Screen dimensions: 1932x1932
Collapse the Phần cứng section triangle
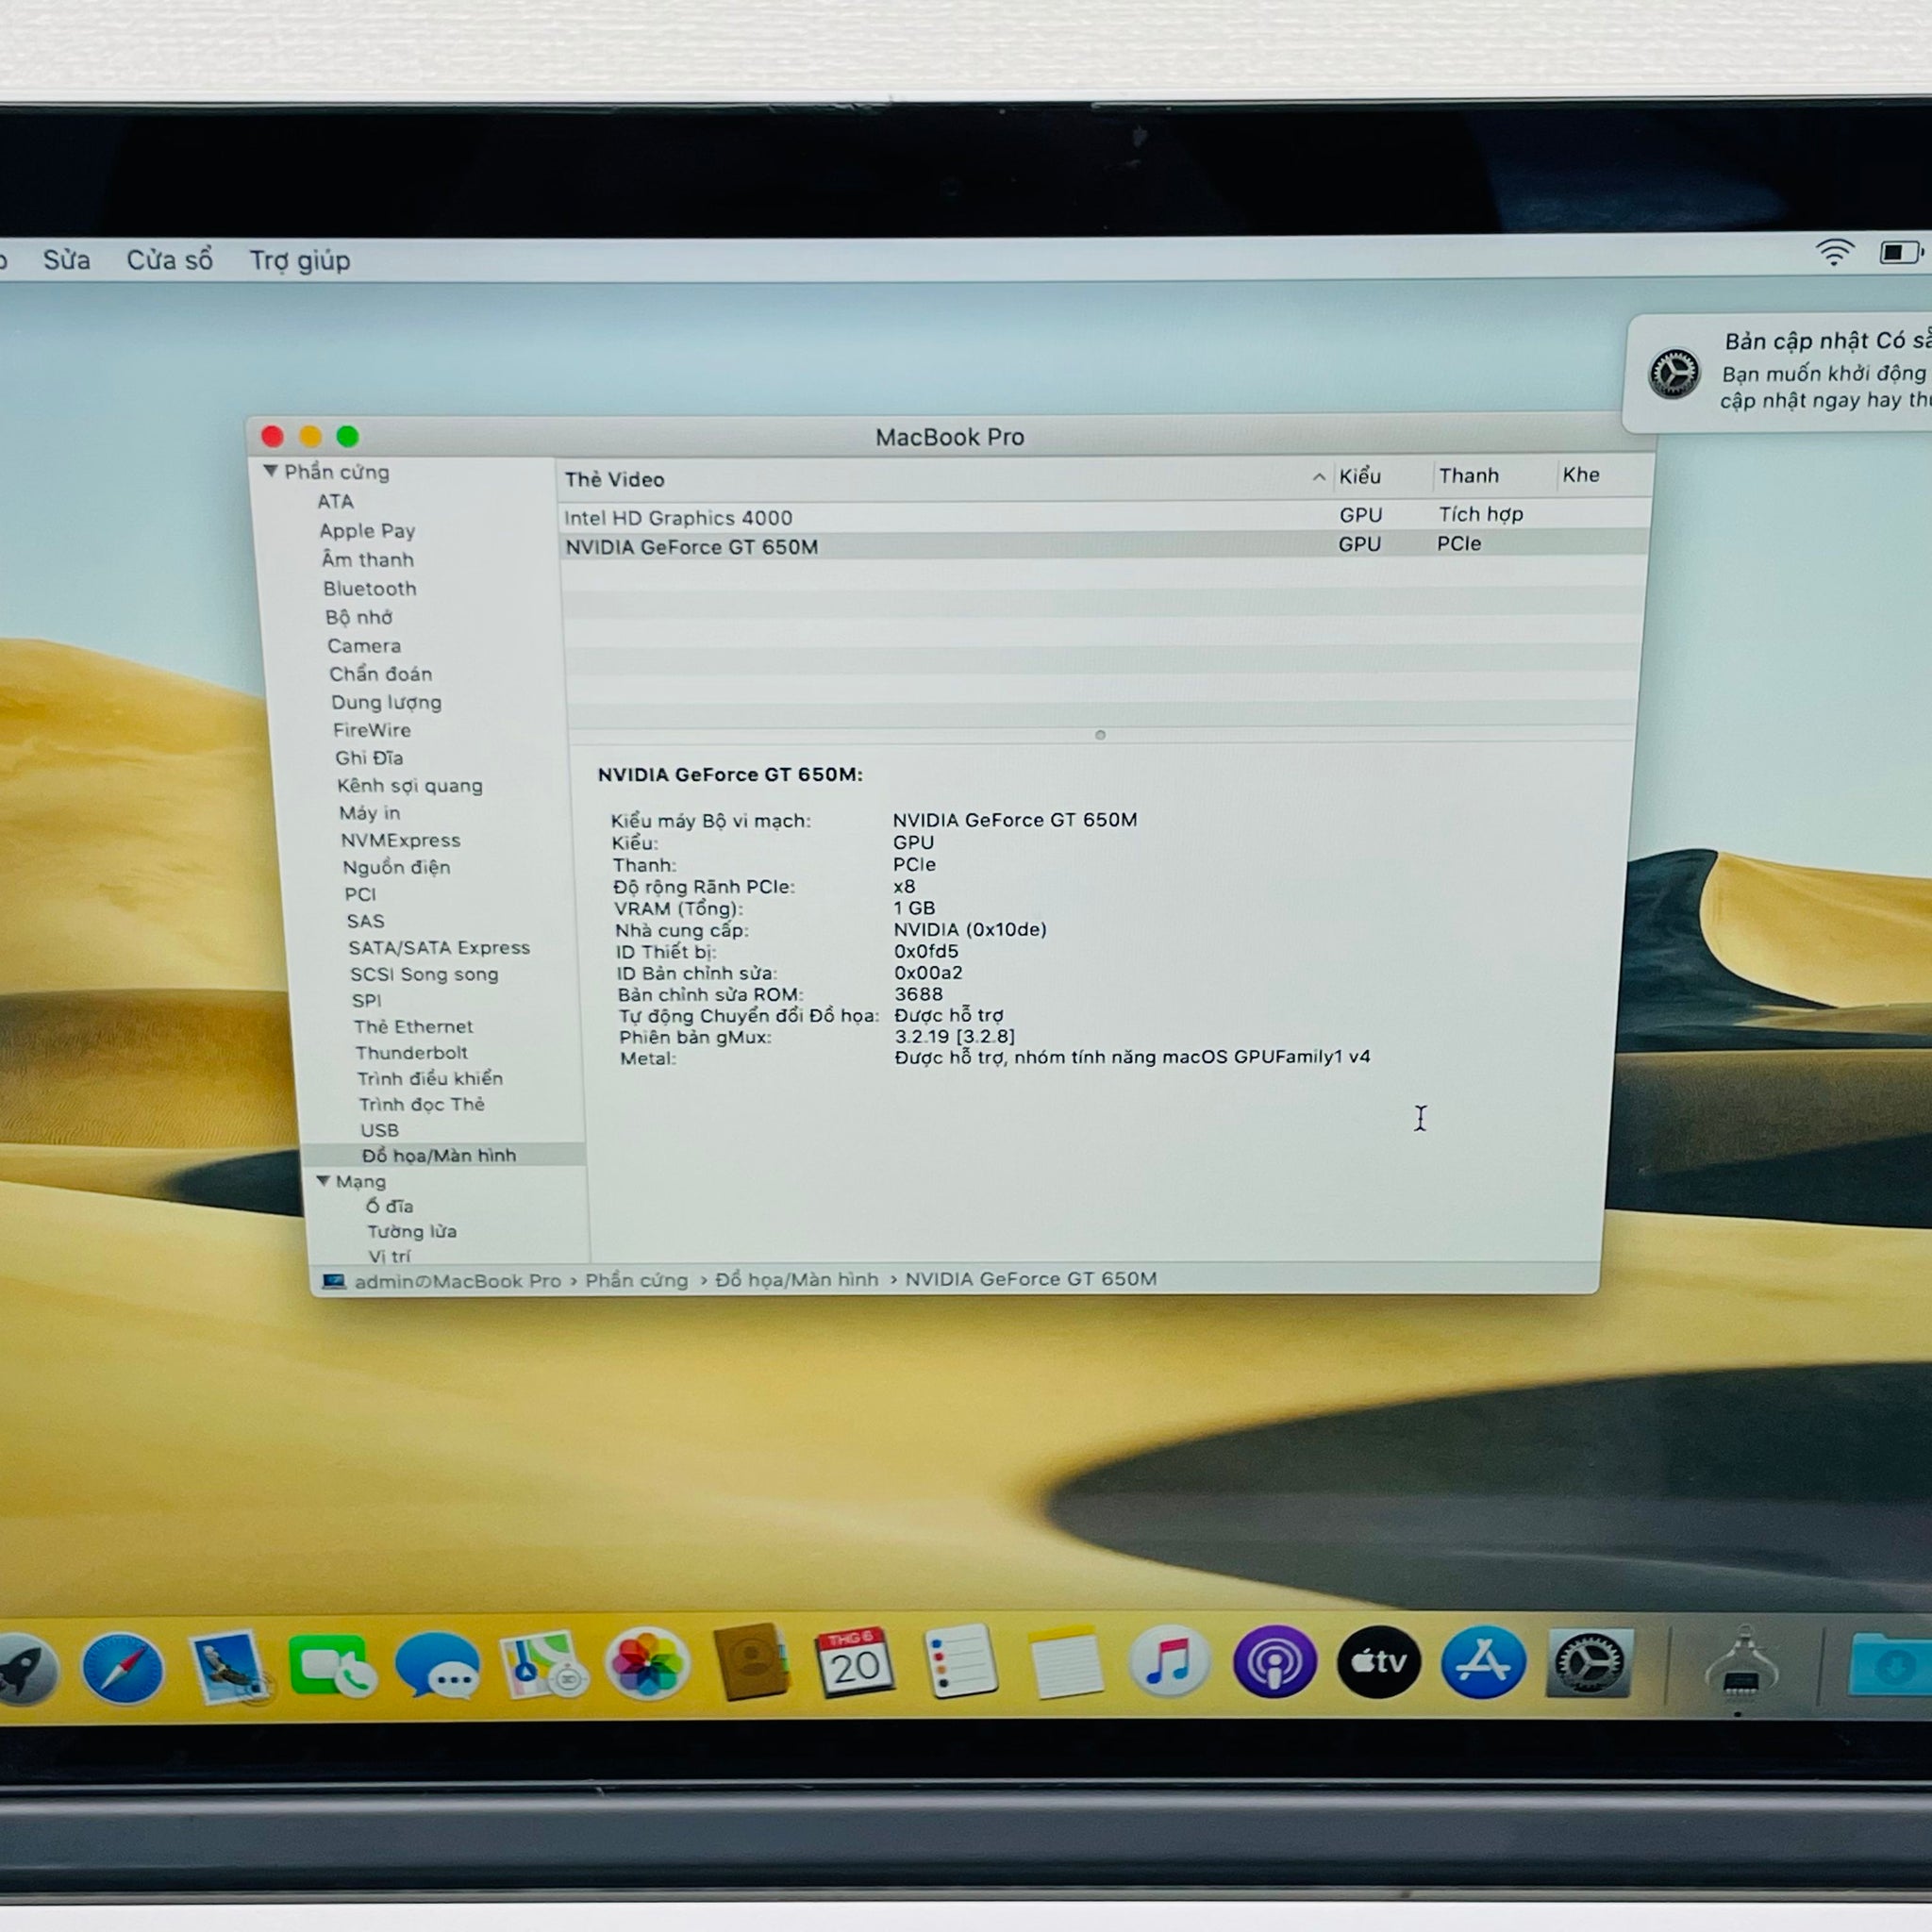270,471
